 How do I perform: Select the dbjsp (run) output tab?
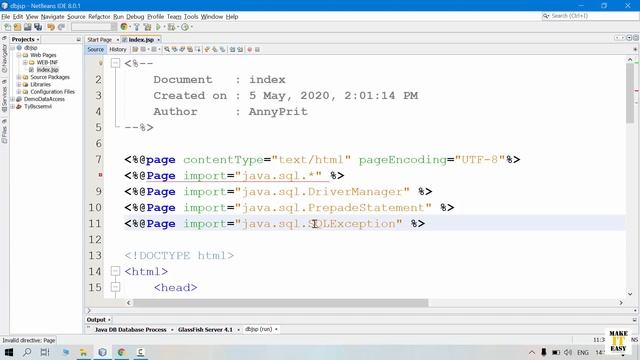[x=258, y=329]
